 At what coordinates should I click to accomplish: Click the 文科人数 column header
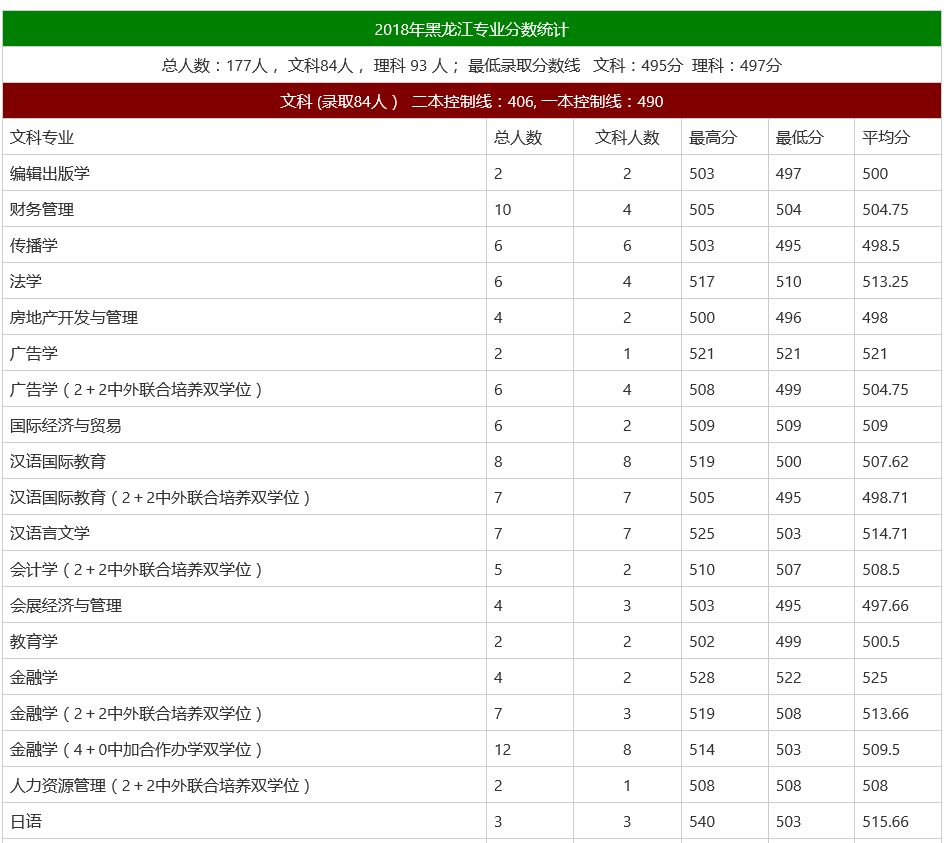tap(627, 138)
